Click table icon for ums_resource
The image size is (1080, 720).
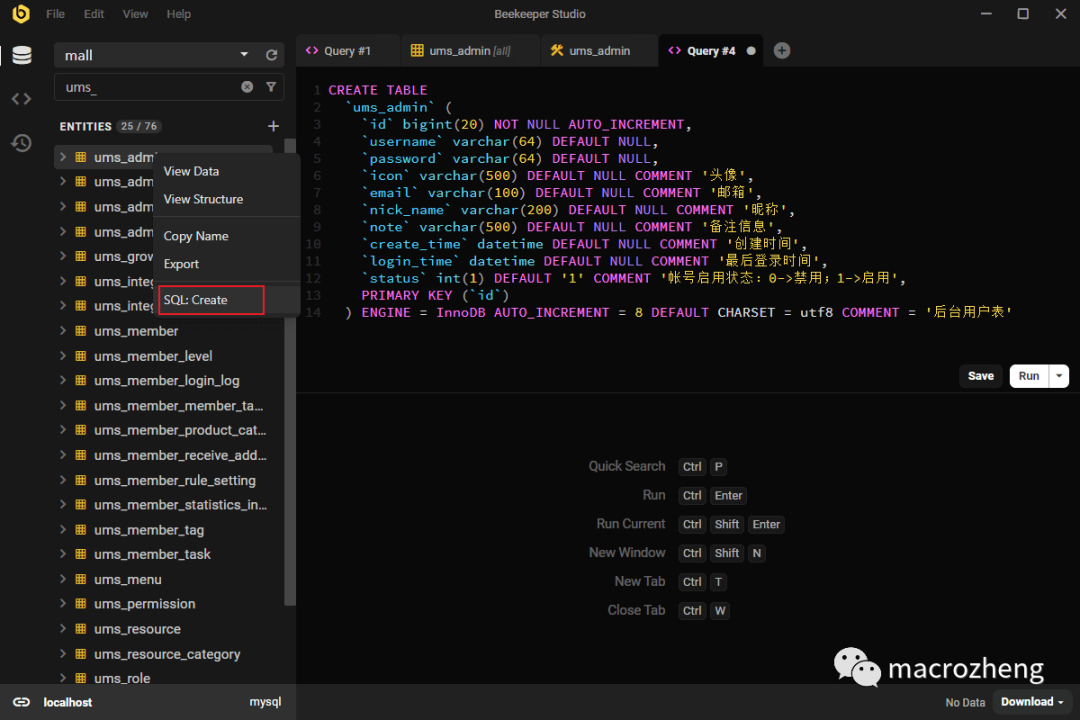point(81,628)
